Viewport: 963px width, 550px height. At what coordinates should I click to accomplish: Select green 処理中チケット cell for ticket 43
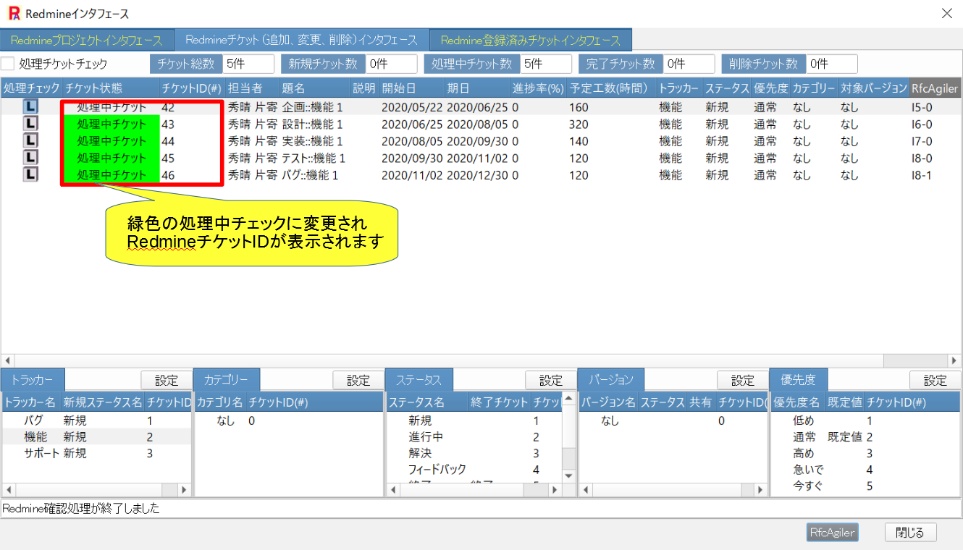click(x=111, y=124)
